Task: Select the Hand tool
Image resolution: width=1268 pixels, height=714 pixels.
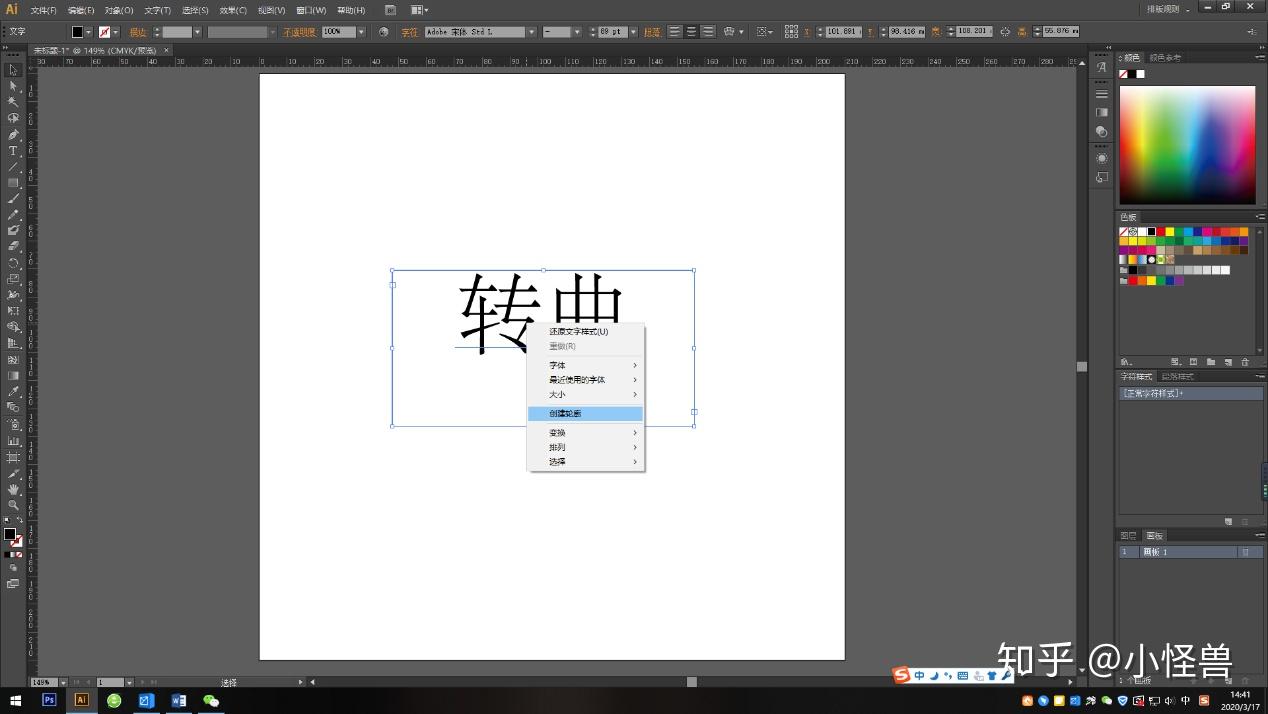Action: 13,489
